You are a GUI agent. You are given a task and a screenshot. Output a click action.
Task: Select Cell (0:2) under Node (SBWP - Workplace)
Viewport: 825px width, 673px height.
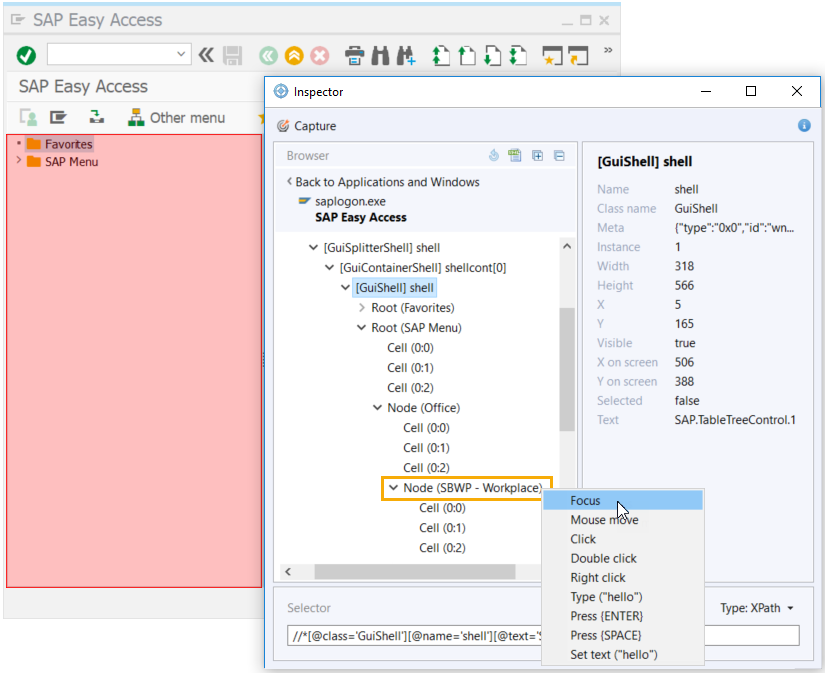tap(442, 548)
